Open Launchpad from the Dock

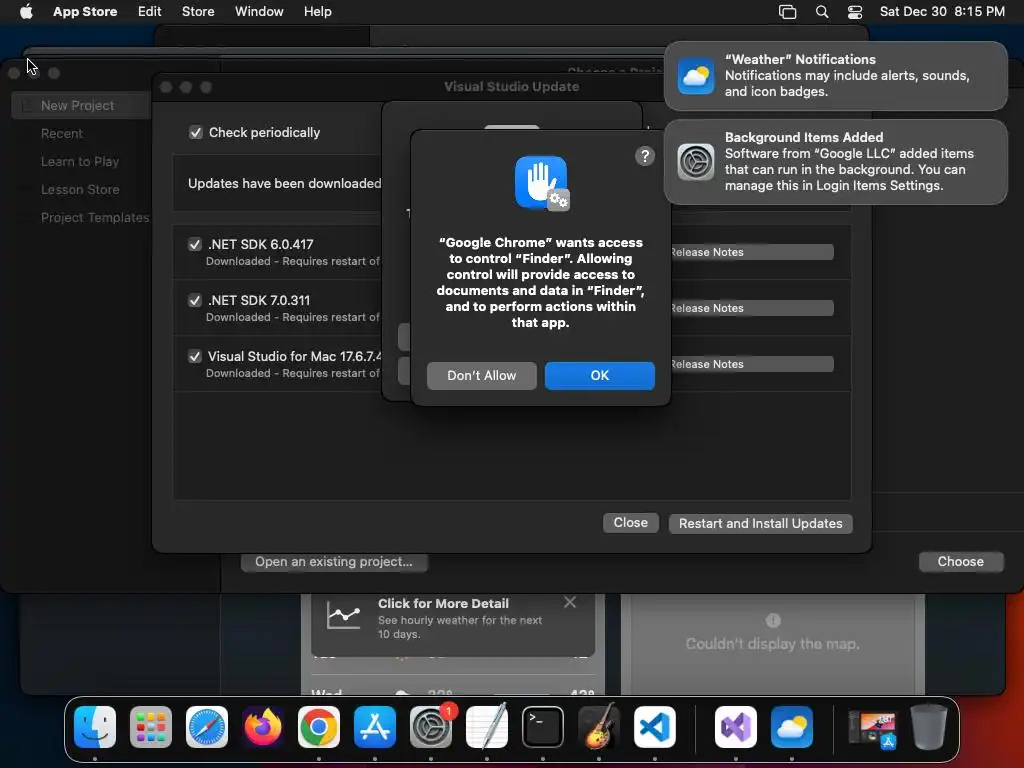coord(151,727)
